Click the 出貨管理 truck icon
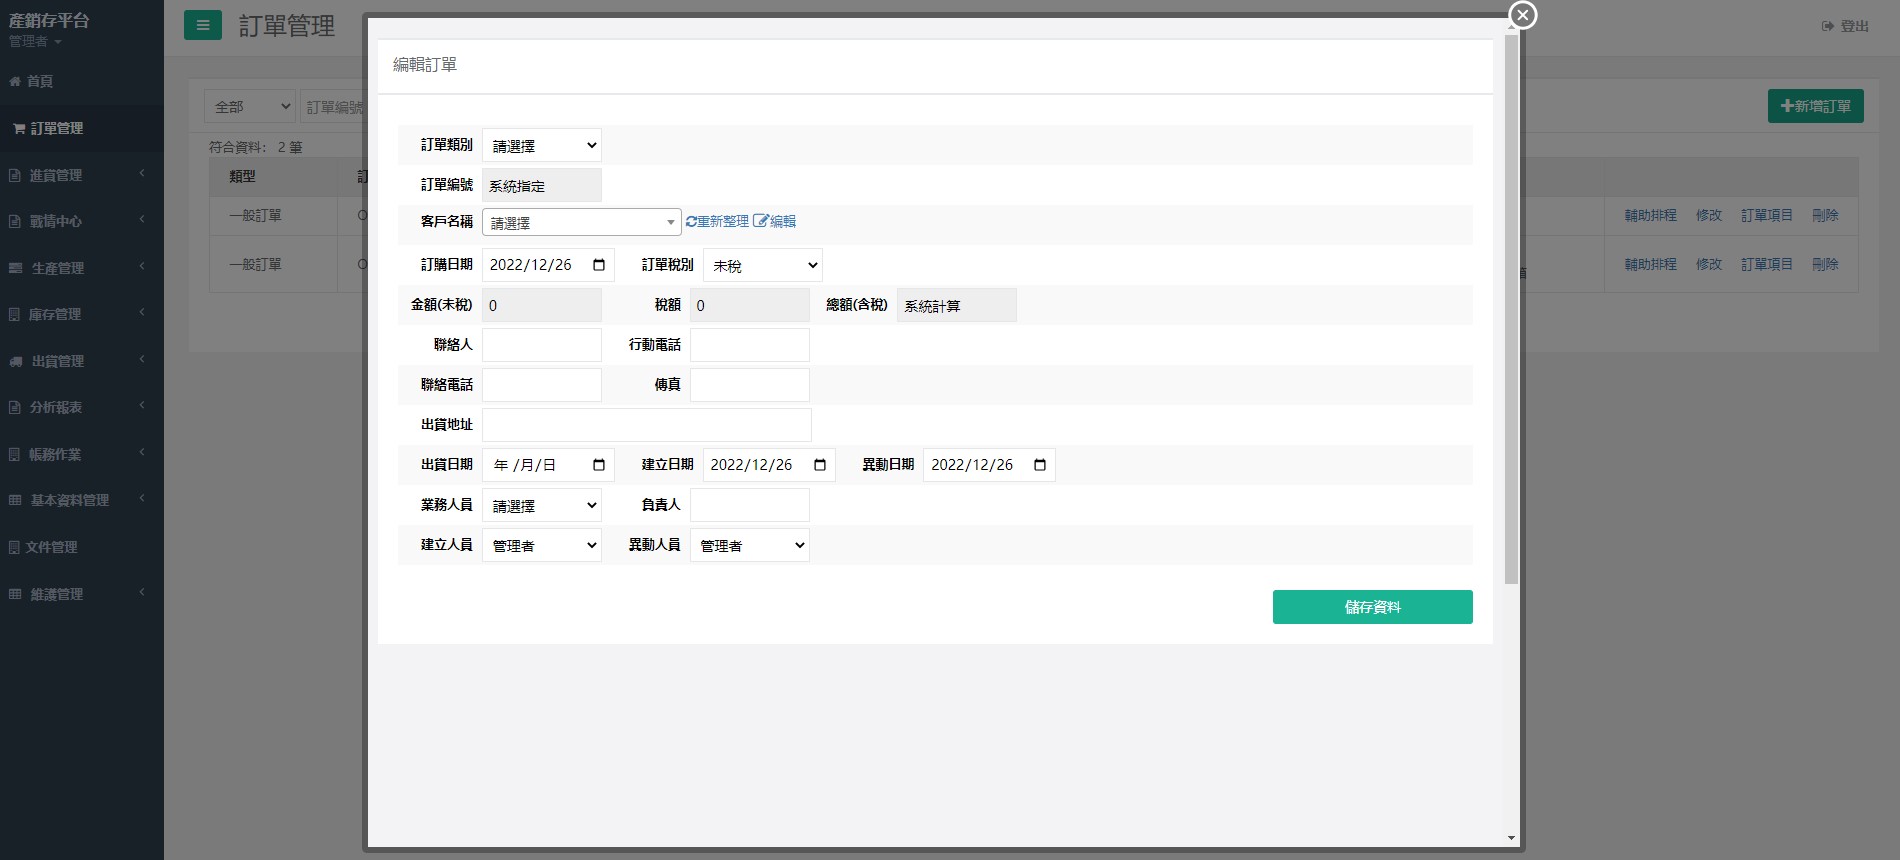This screenshot has height=860, width=1900. pos(16,361)
